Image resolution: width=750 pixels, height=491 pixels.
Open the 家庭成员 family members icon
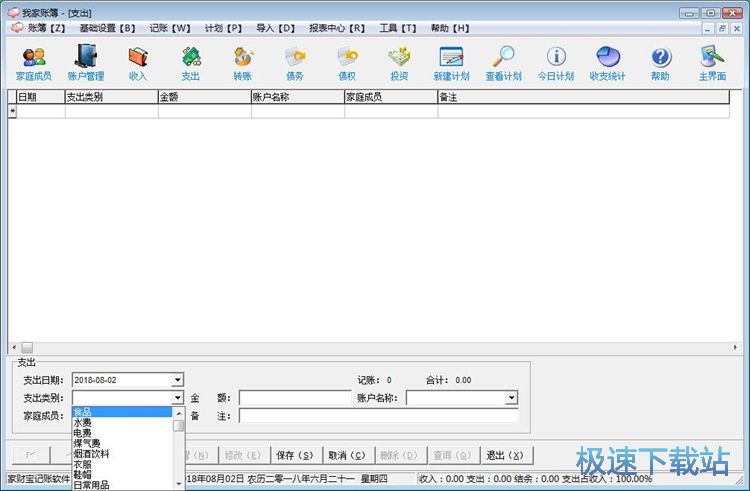[33, 63]
